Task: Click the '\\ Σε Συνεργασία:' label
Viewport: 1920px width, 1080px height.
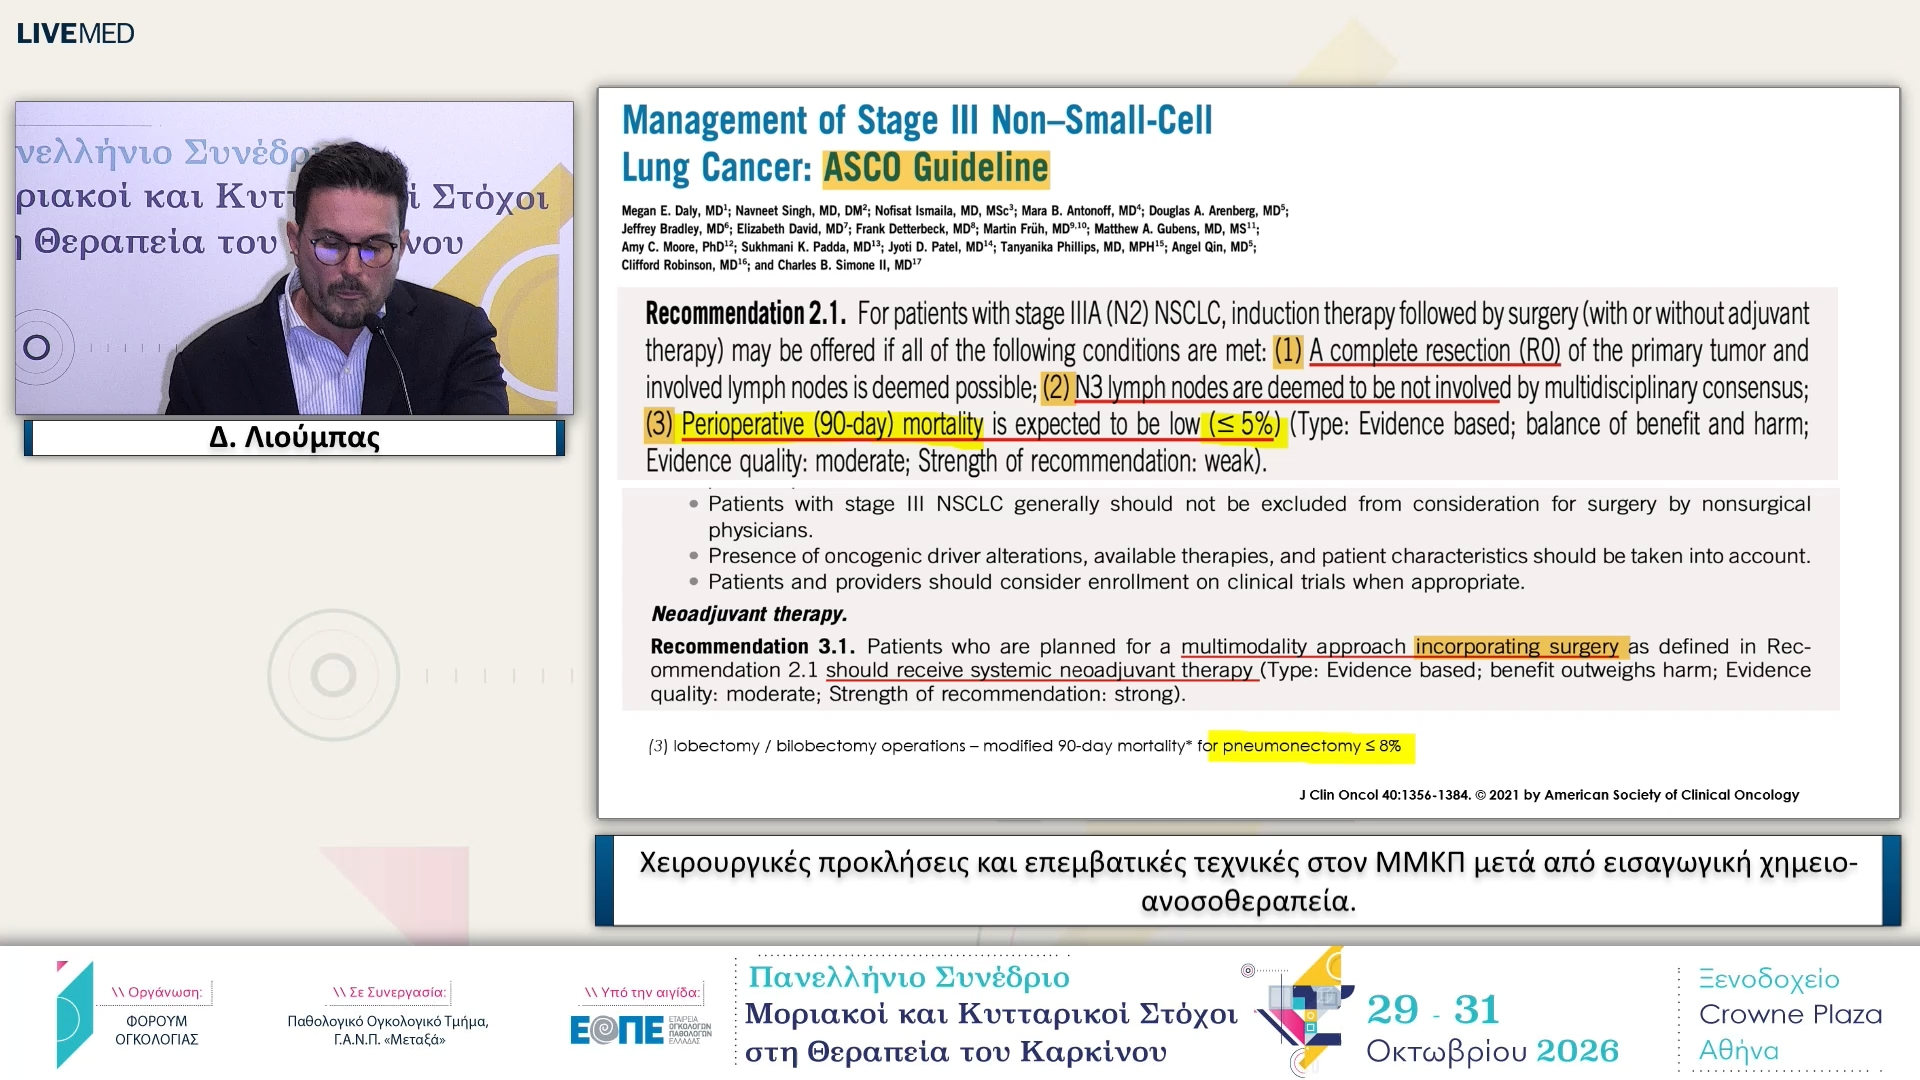Action: tap(389, 992)
